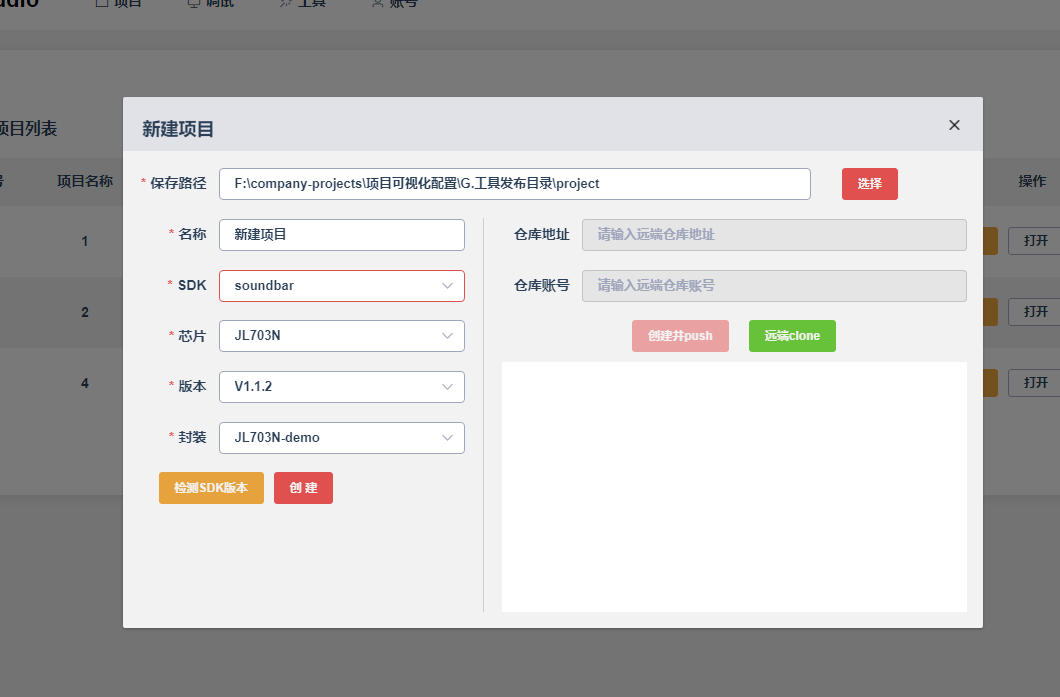Click the 仓库账号 input field
Image resolution: width=1060 pixels, height=697 pixels.
[x=774, y=286]
